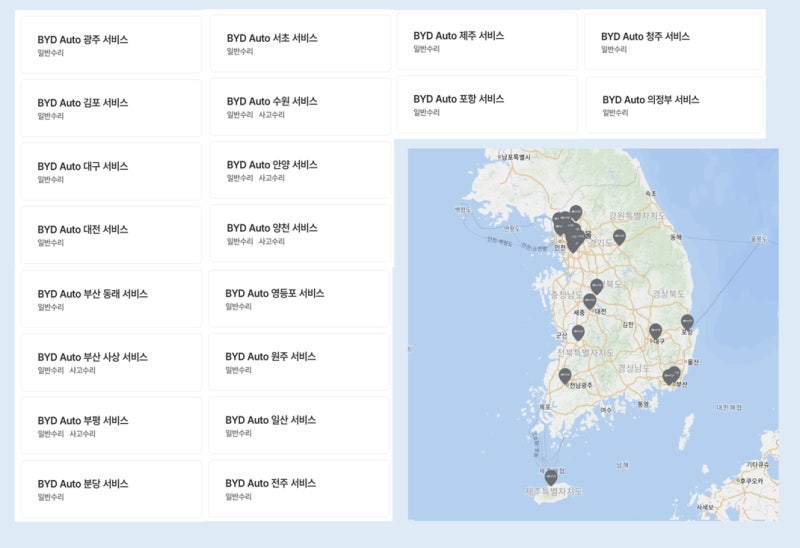Open the BYD Auto 서초 서비스 card
This screenshot has height=548, width=800.
[301, 43]
